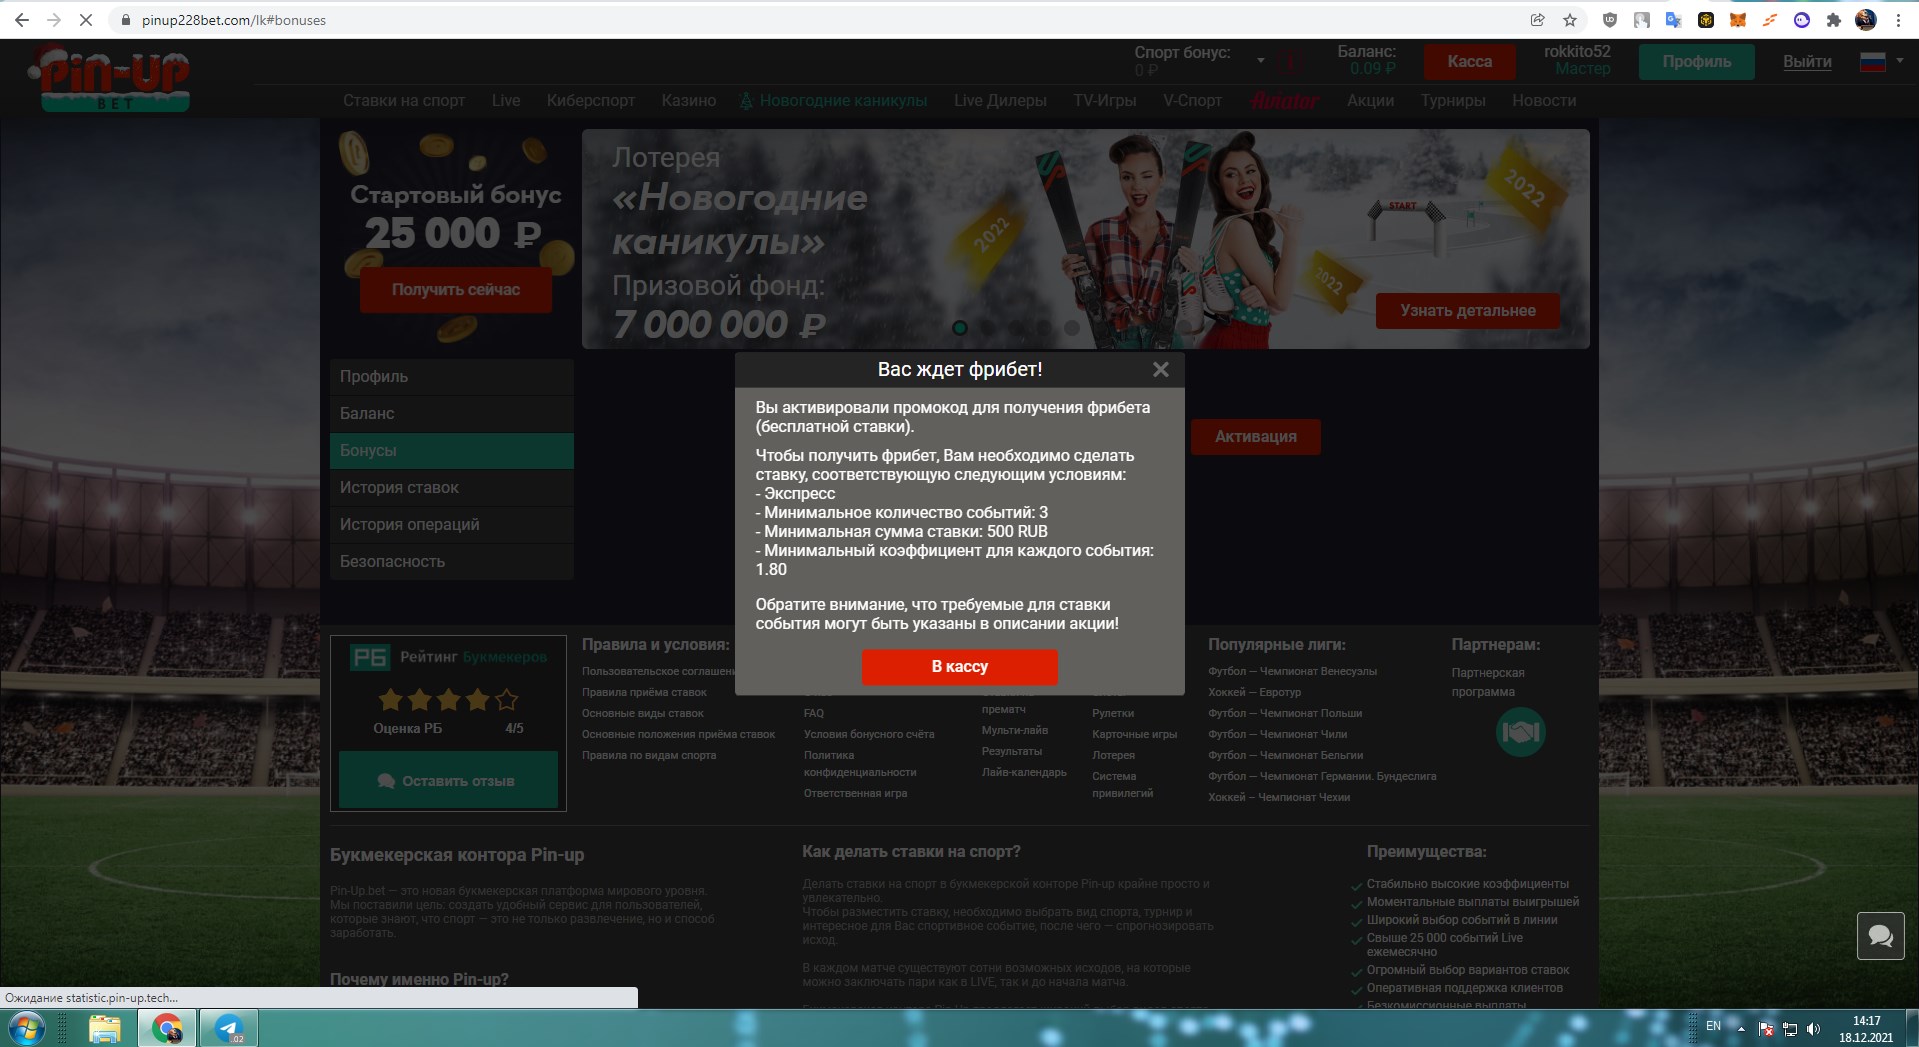
Task: Click the red 'В кассу' button
Action: coord(960,667)
